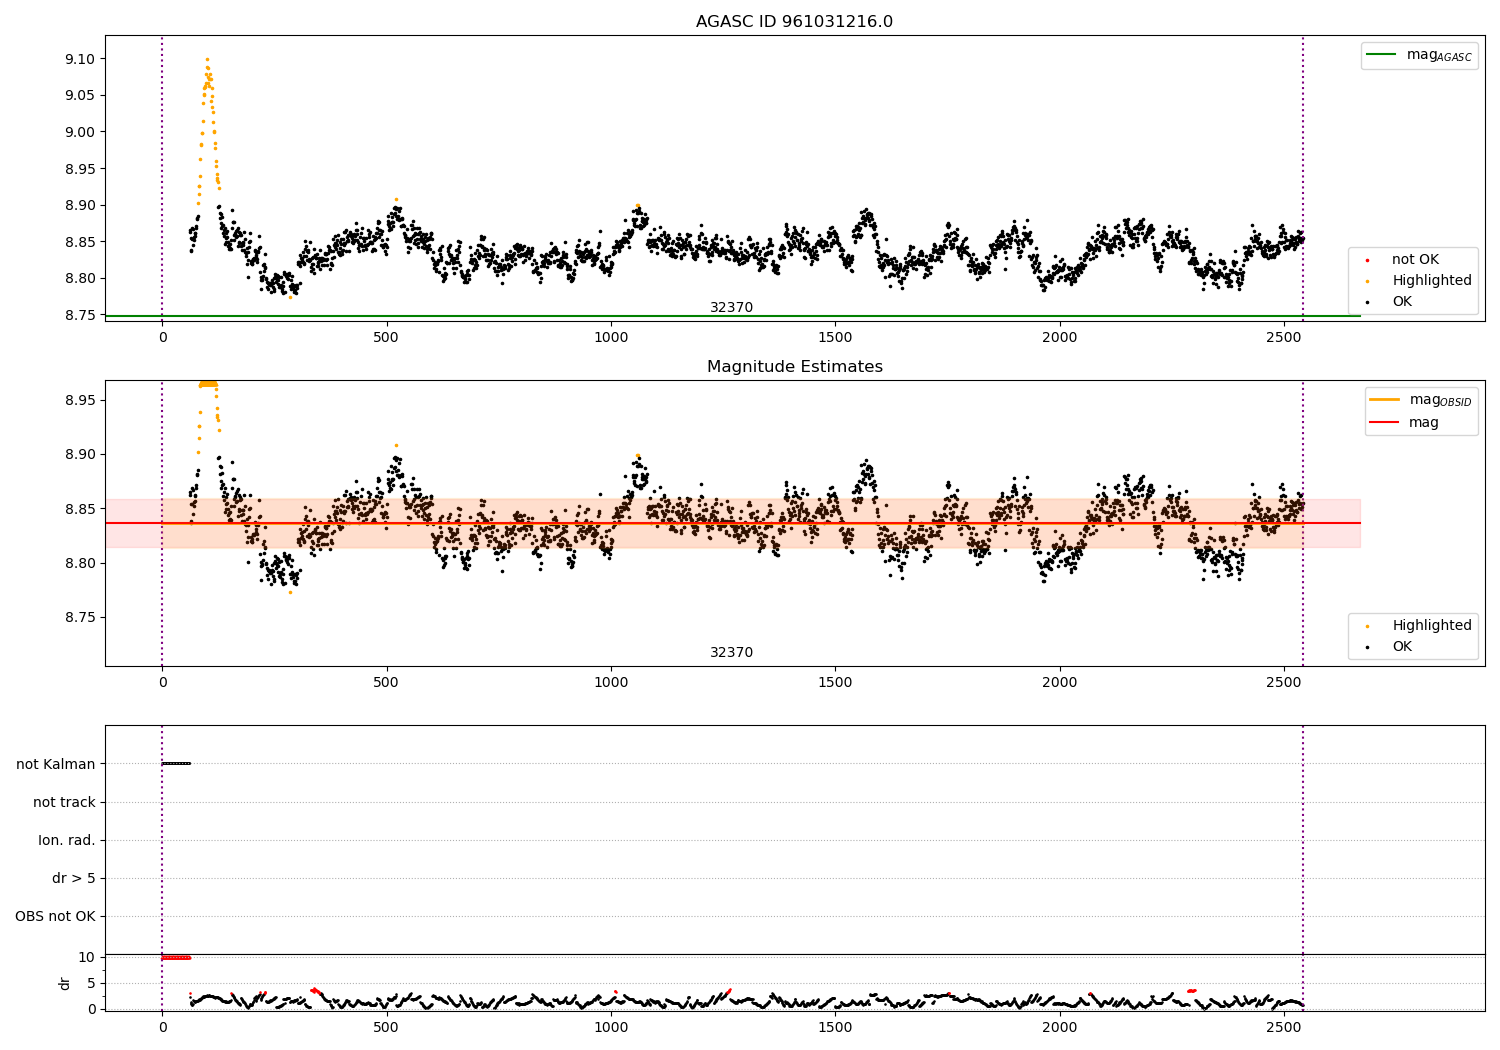Click "Highlighted" legend entry in the top plot
Image resolution: width=1500 pixels, height=1050 pixels.
[1432, 280]
